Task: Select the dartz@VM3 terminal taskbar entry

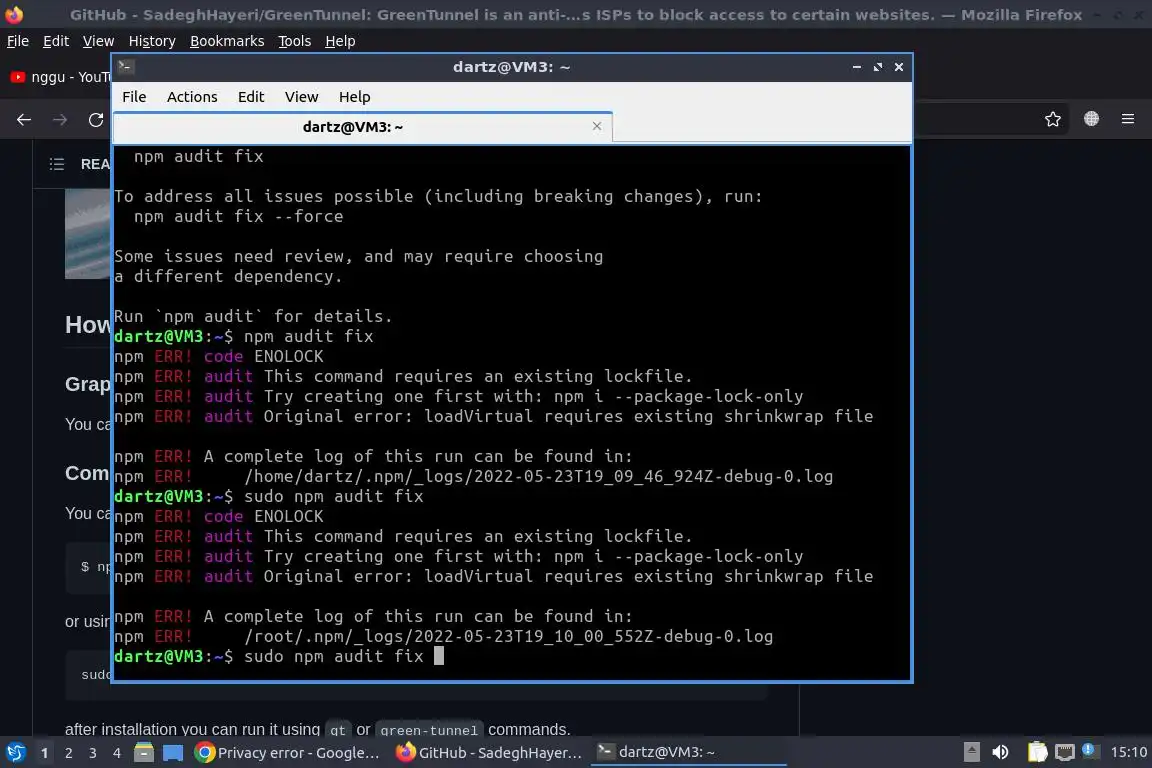Action: click(x=688, y=752)
